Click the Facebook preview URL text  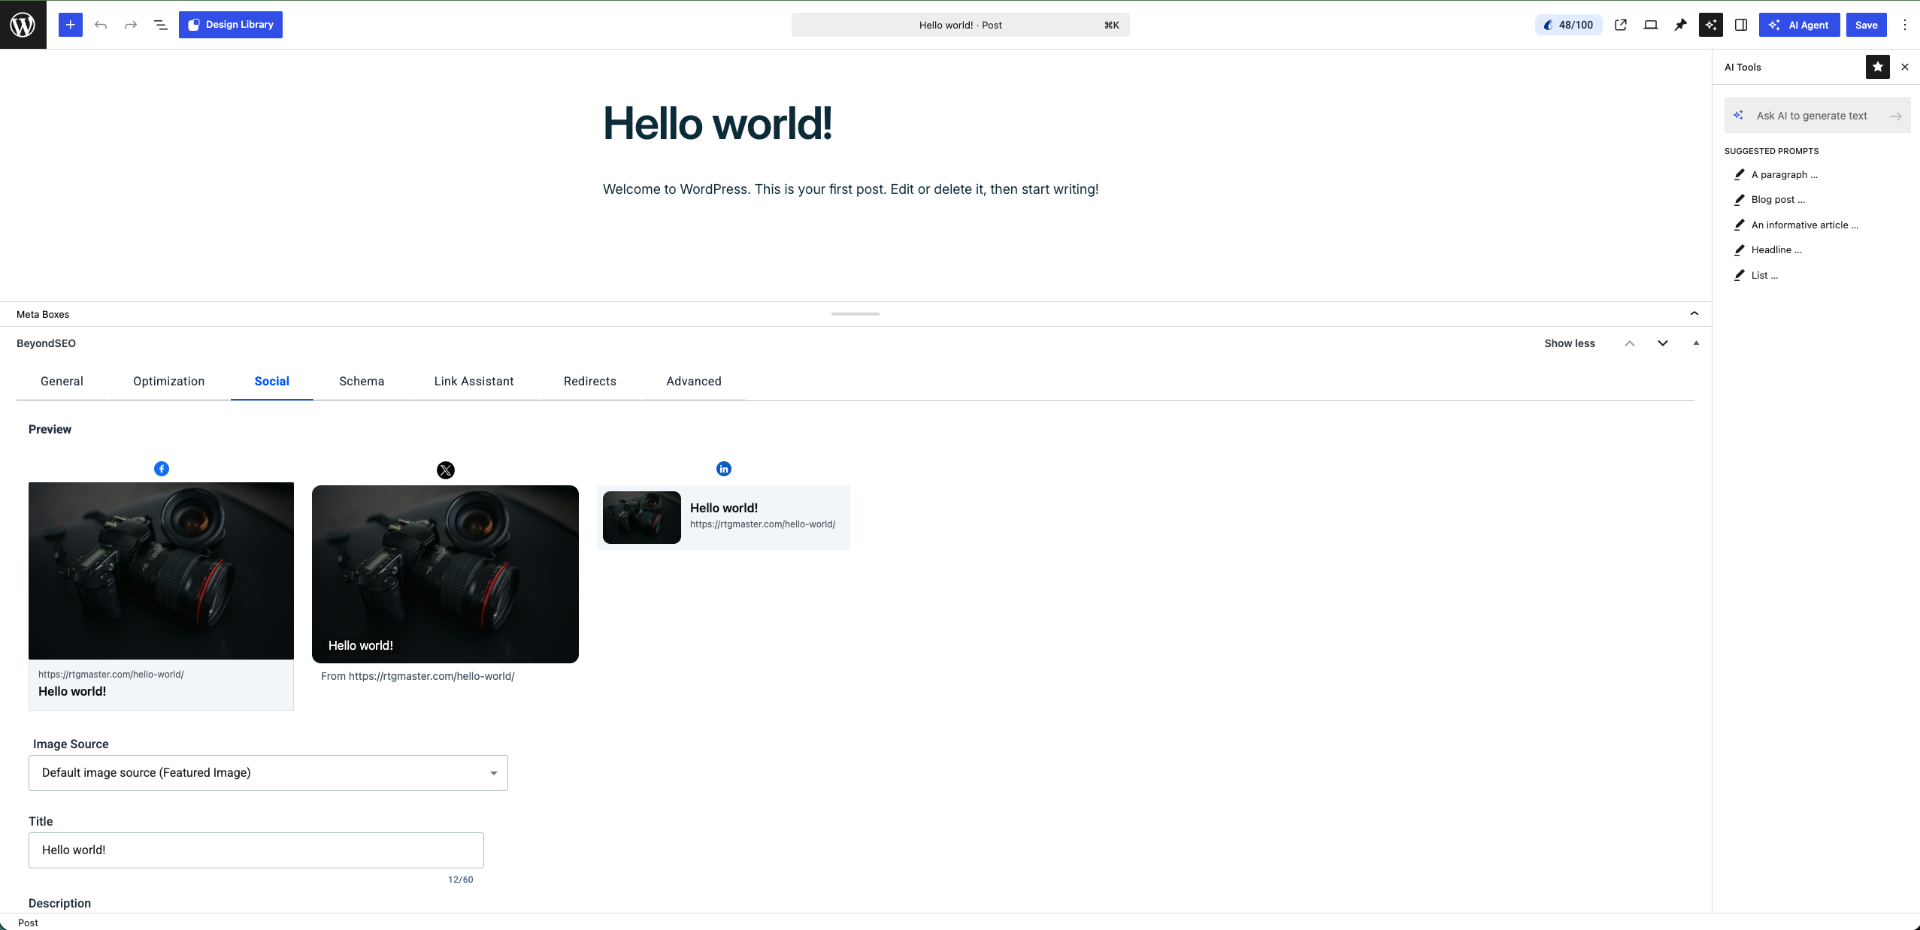pyautogui.click(x=111, y=675)
